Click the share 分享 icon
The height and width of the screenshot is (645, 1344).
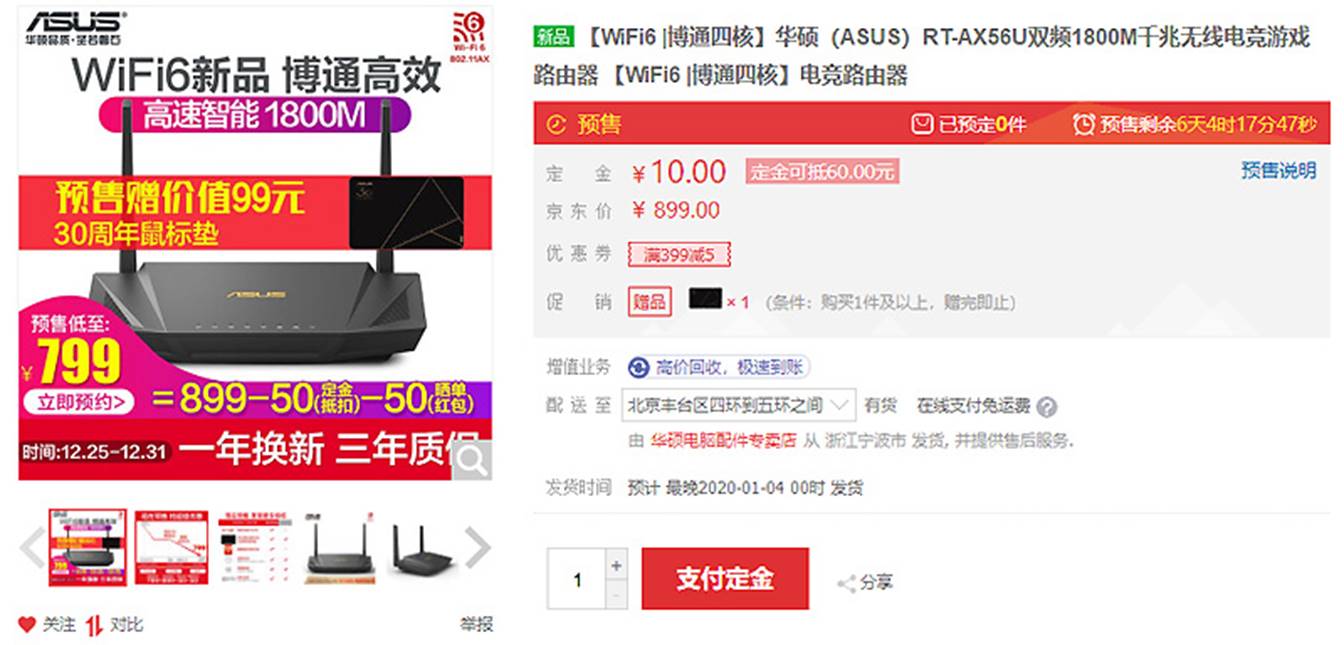tap(846, 583)
